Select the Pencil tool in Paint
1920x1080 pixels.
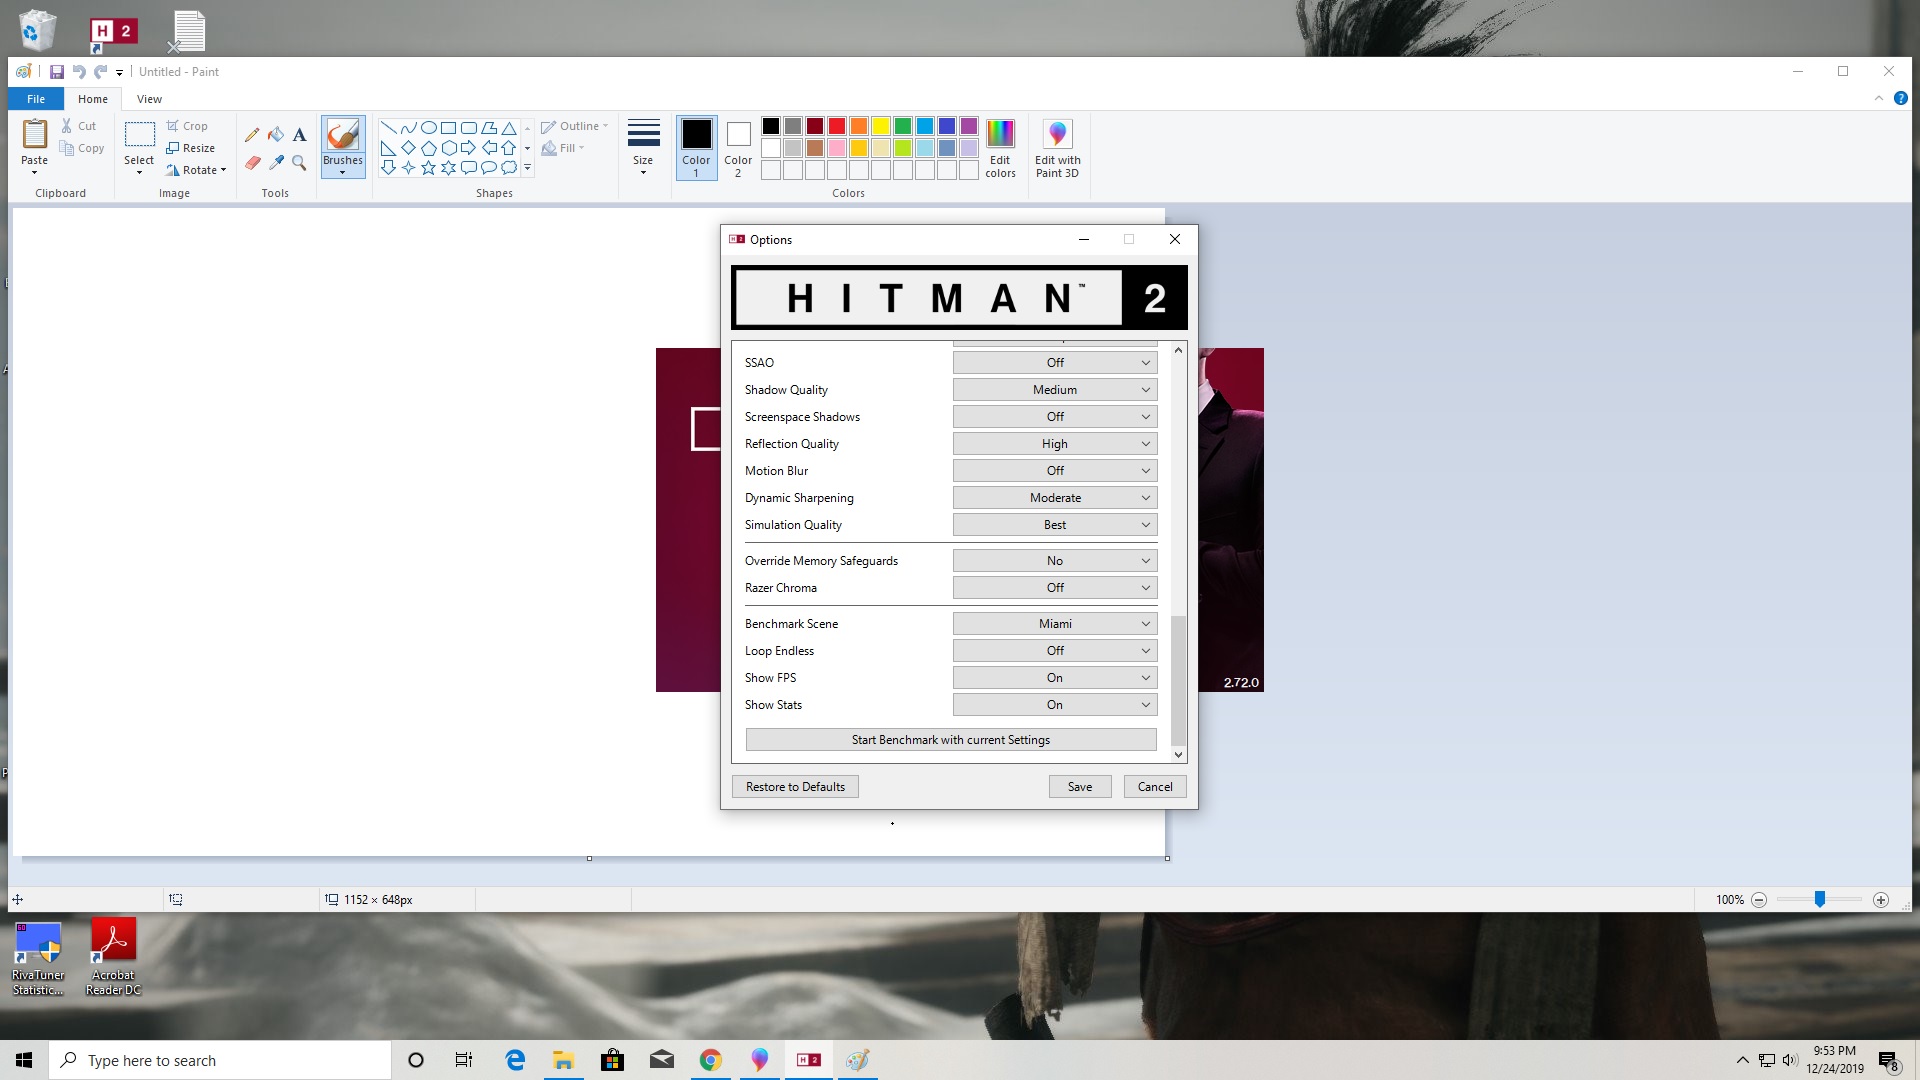pyautogui.click(x=252, y=134)
